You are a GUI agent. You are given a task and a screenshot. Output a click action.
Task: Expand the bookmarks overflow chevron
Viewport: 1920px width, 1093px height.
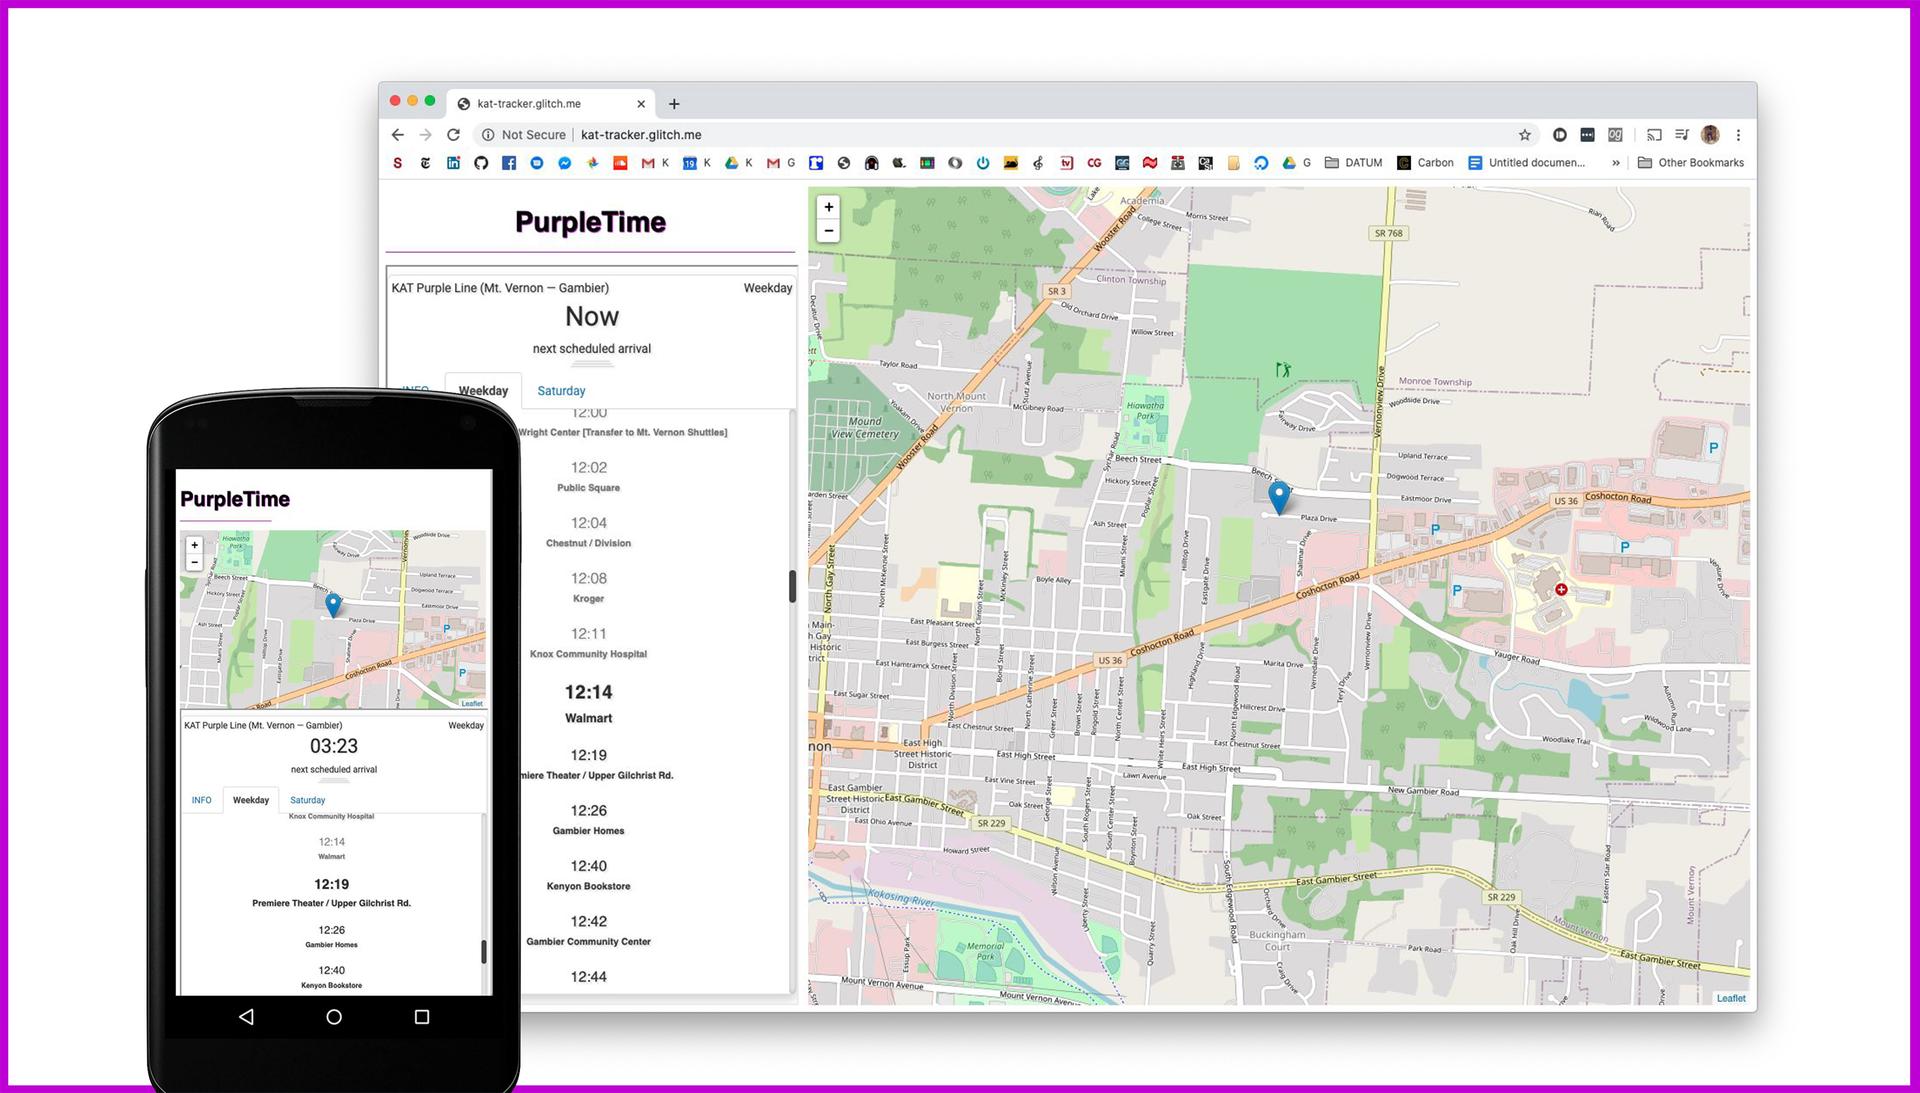pos(1616,162)
